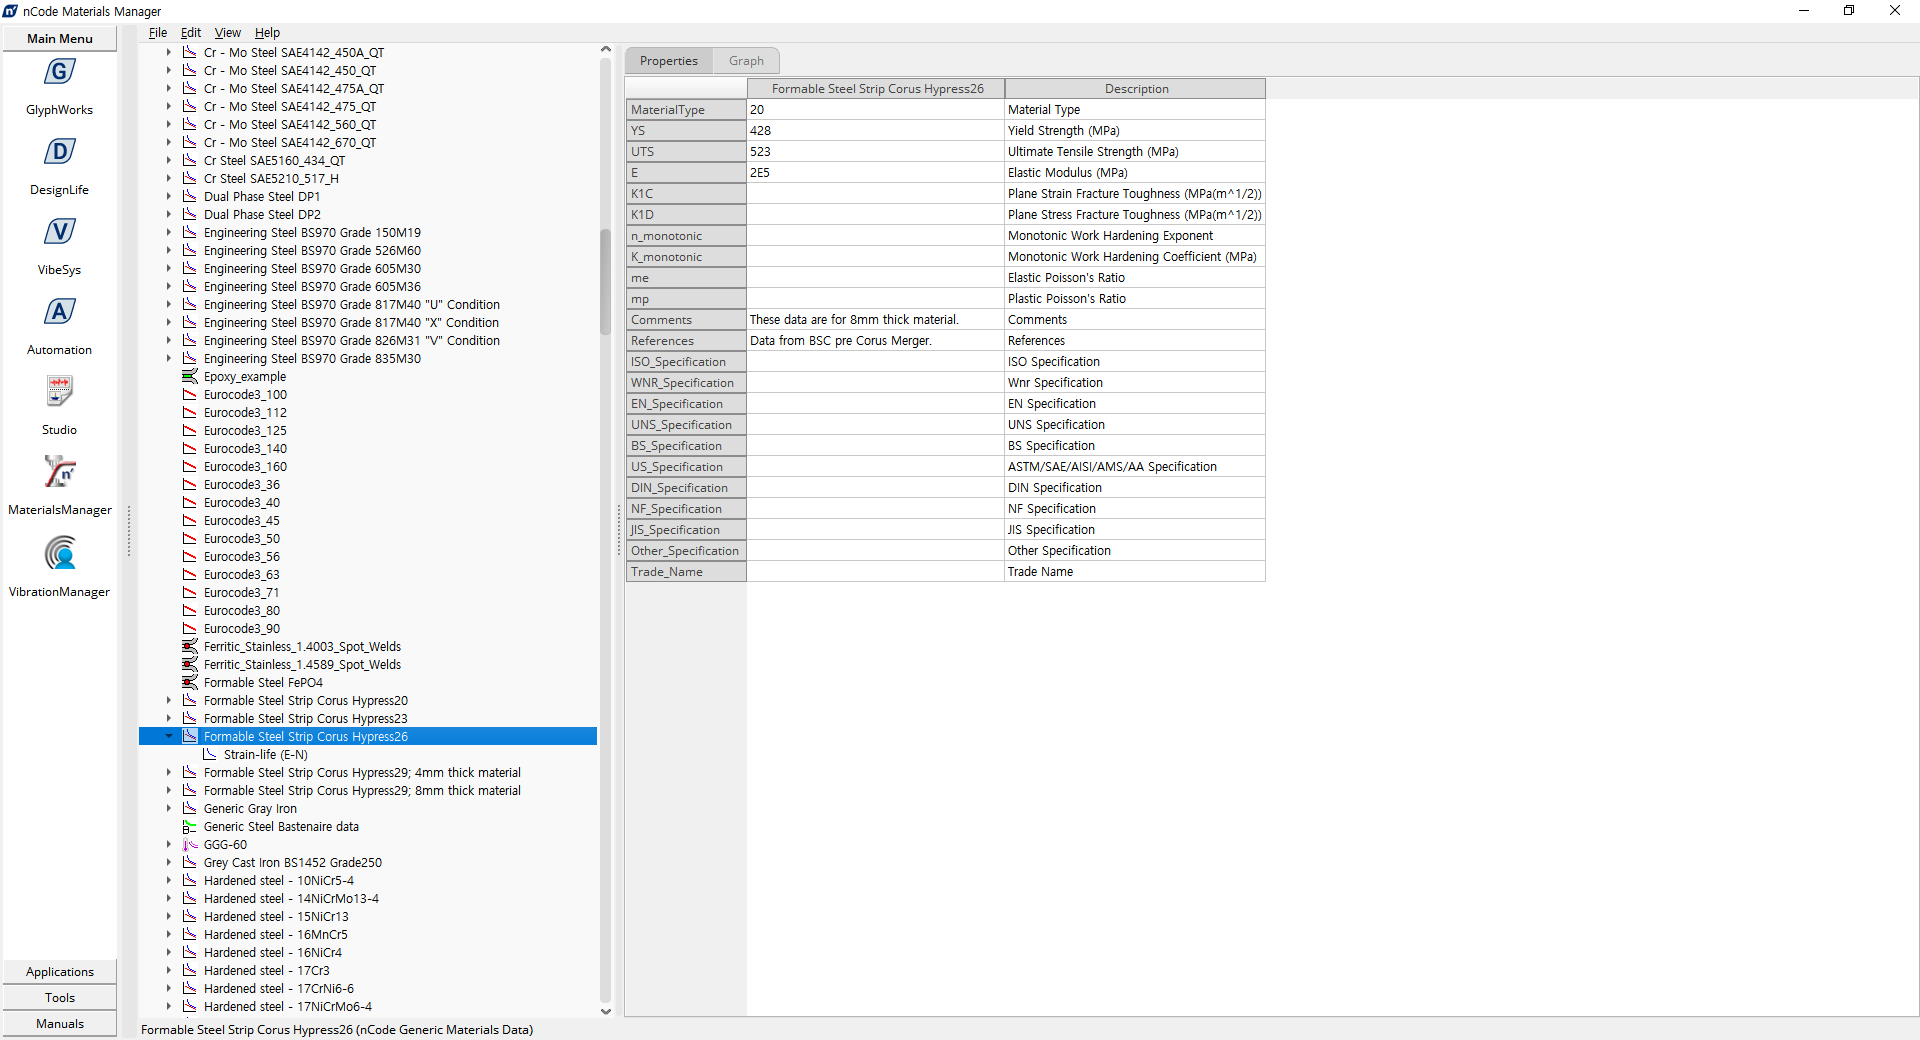Expand the Hardened steel - 10NiCr5-4 node

(x=169, y=881)
